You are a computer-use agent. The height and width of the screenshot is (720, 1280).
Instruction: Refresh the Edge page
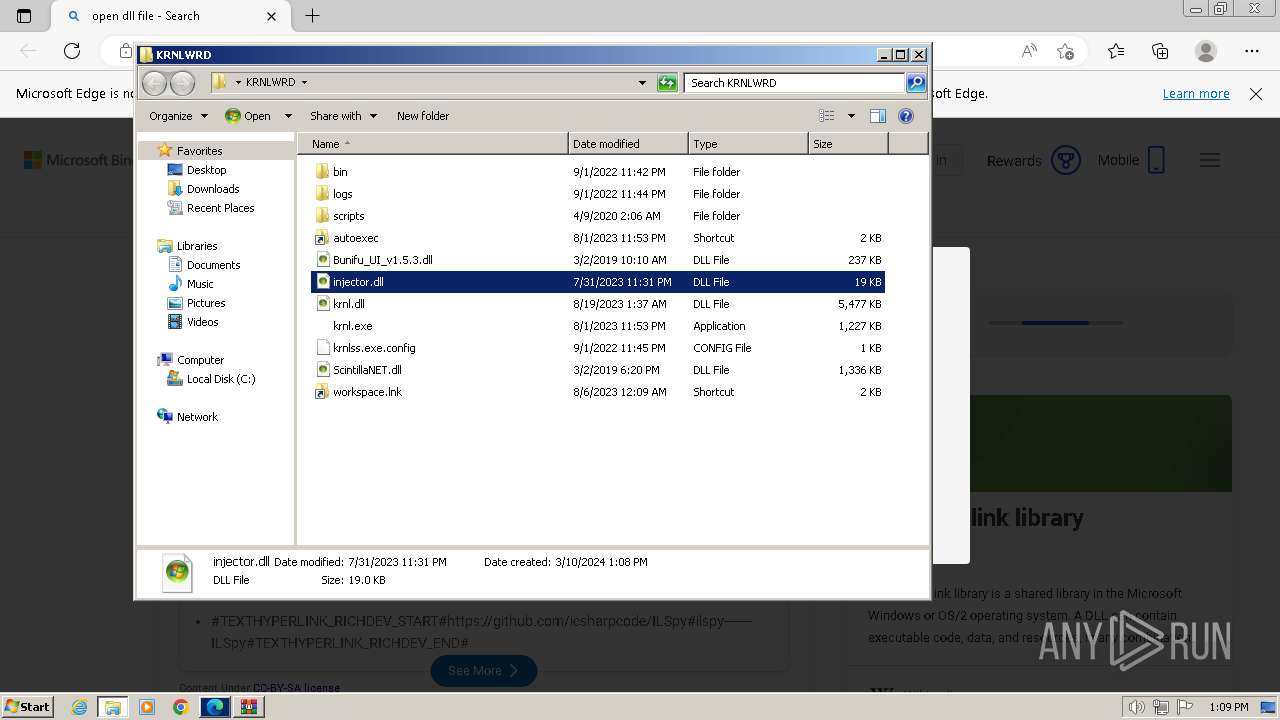72,51
